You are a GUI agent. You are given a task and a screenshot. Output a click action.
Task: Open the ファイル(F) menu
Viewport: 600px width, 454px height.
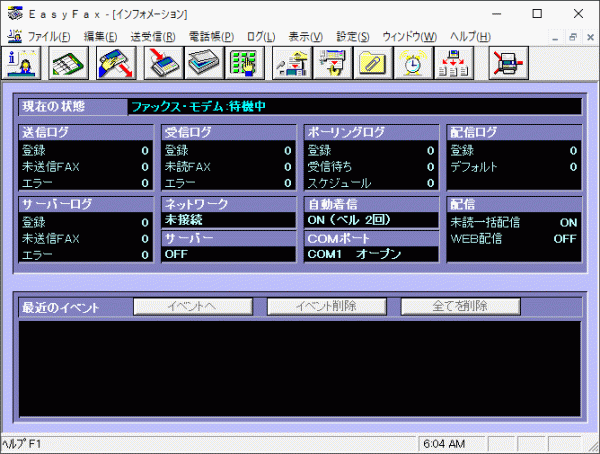pyautogui.click(x=49, y=37)
